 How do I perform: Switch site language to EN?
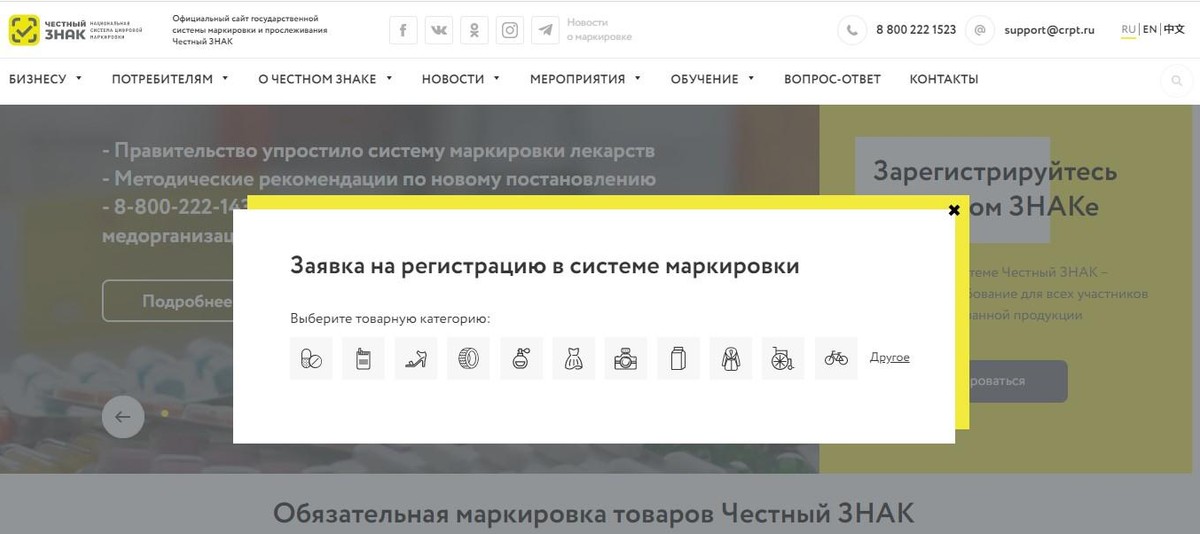click(x=1150, y=30)
